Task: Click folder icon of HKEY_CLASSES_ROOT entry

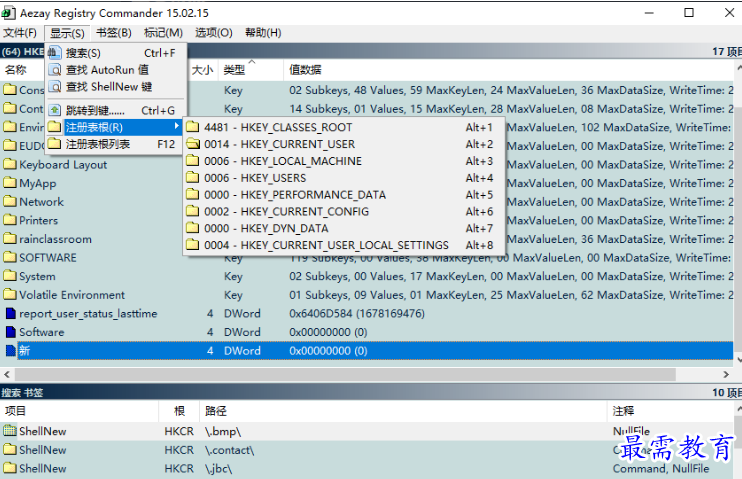Action: (x=193, y=127)
